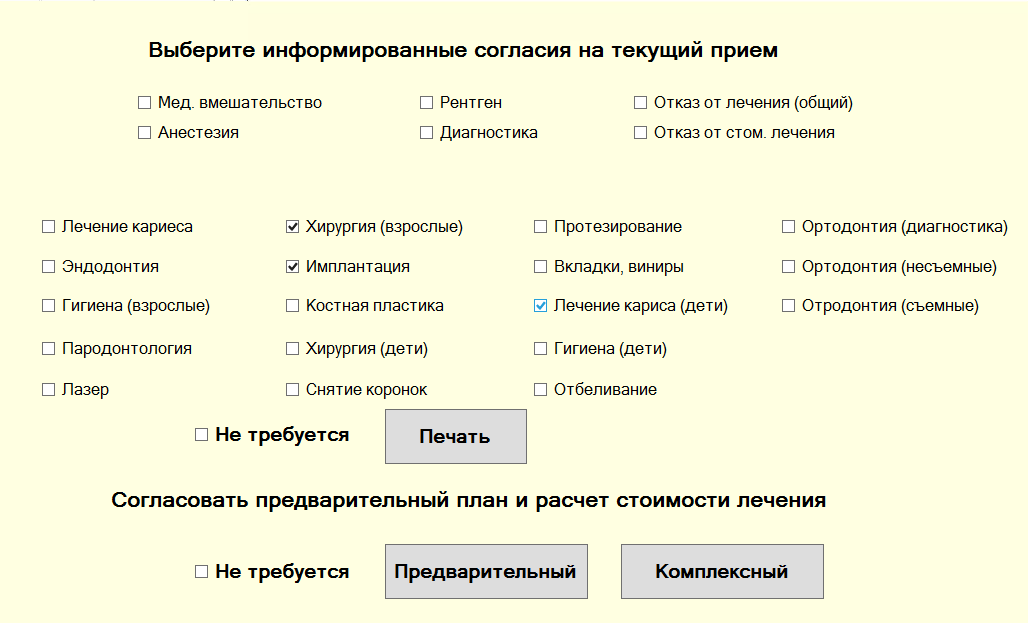The image size is (1028, 623).
Task: Tick Отказ от стом. лечения checkbox
Action: tap(640, 133)
